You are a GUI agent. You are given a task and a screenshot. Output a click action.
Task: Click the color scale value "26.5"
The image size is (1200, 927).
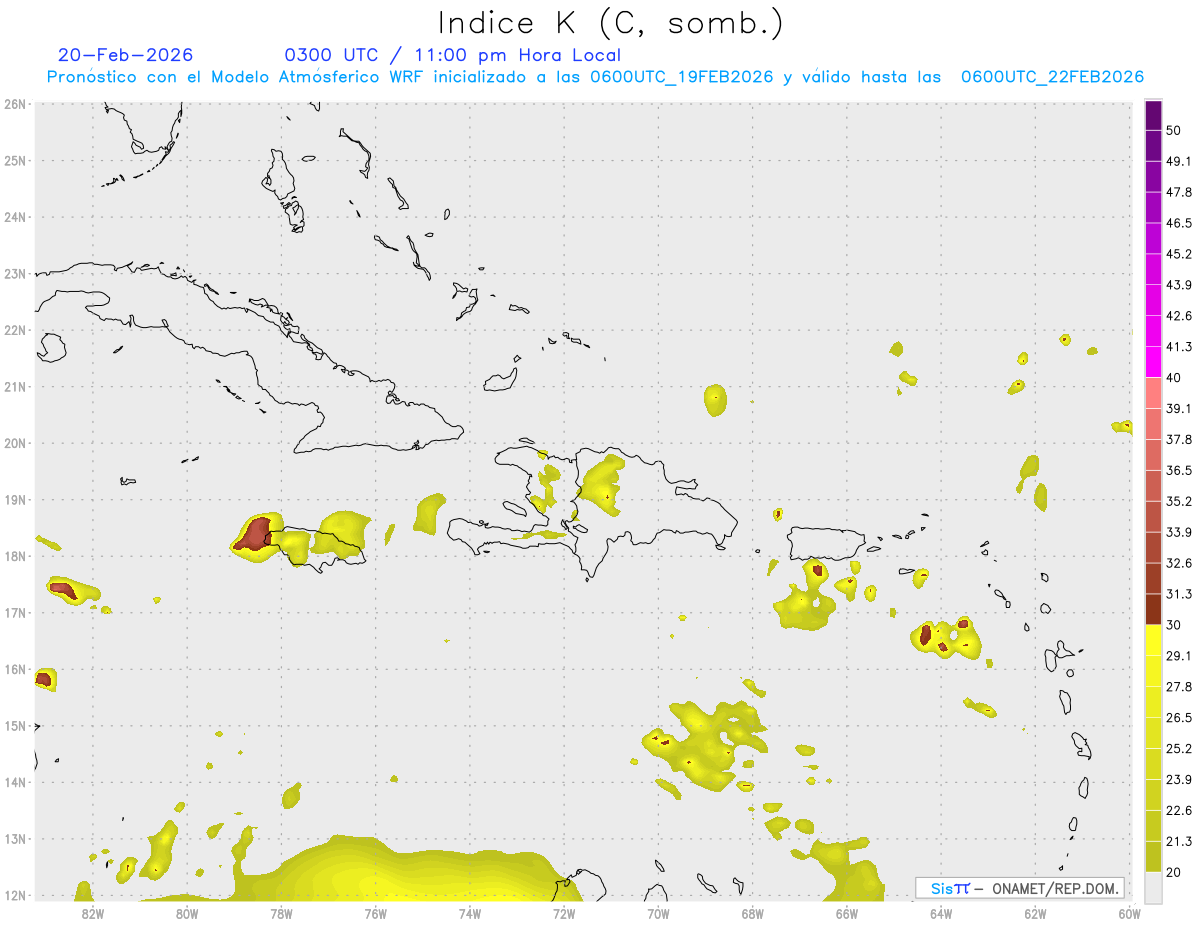(1179, 718)
